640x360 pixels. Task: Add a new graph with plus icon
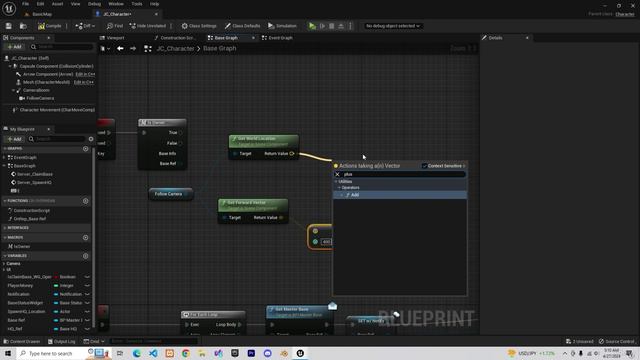[x=86, y=149]
